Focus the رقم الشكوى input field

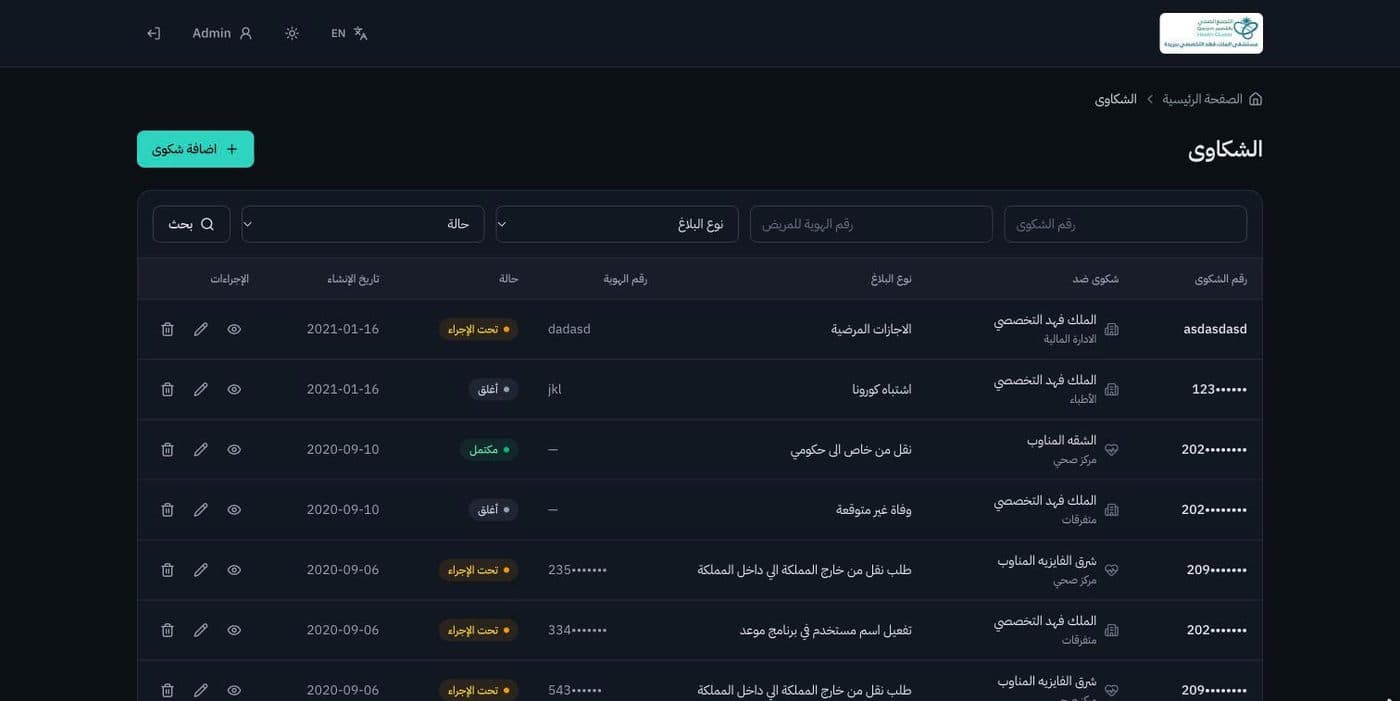click(1125, 224)
